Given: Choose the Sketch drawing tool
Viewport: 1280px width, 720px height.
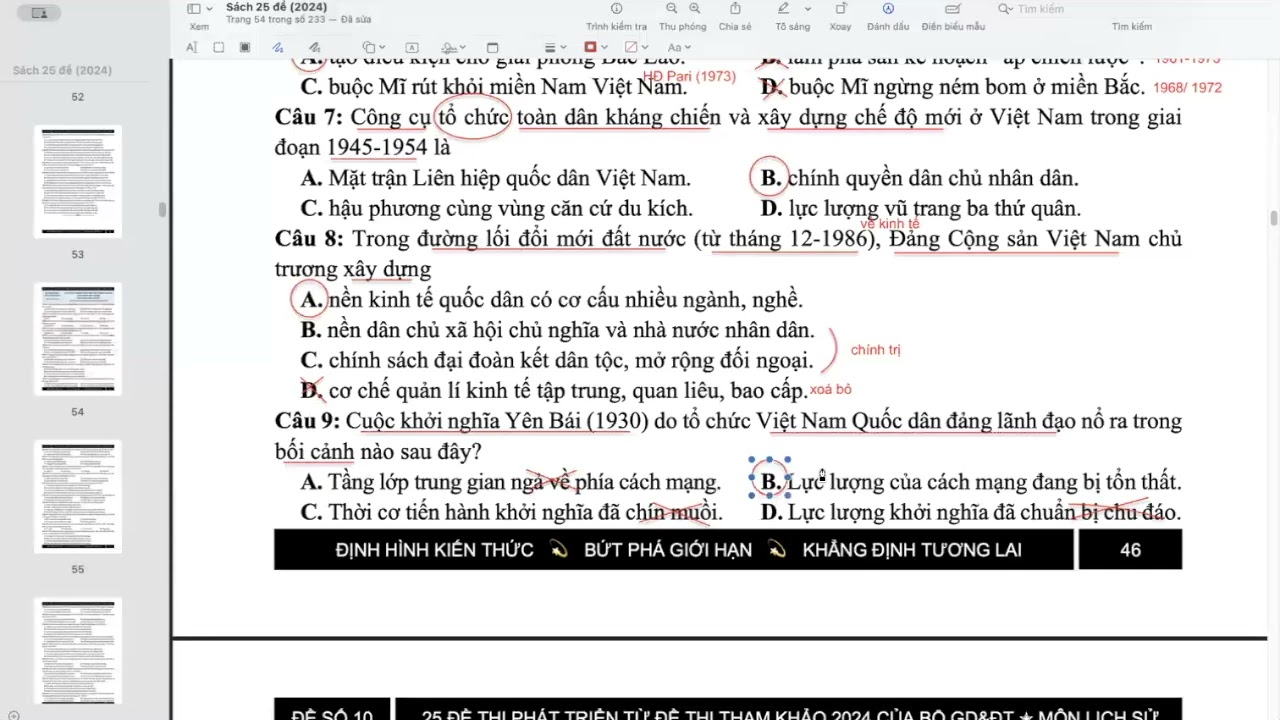Looking at the screenshot, I should pos(278,47).
